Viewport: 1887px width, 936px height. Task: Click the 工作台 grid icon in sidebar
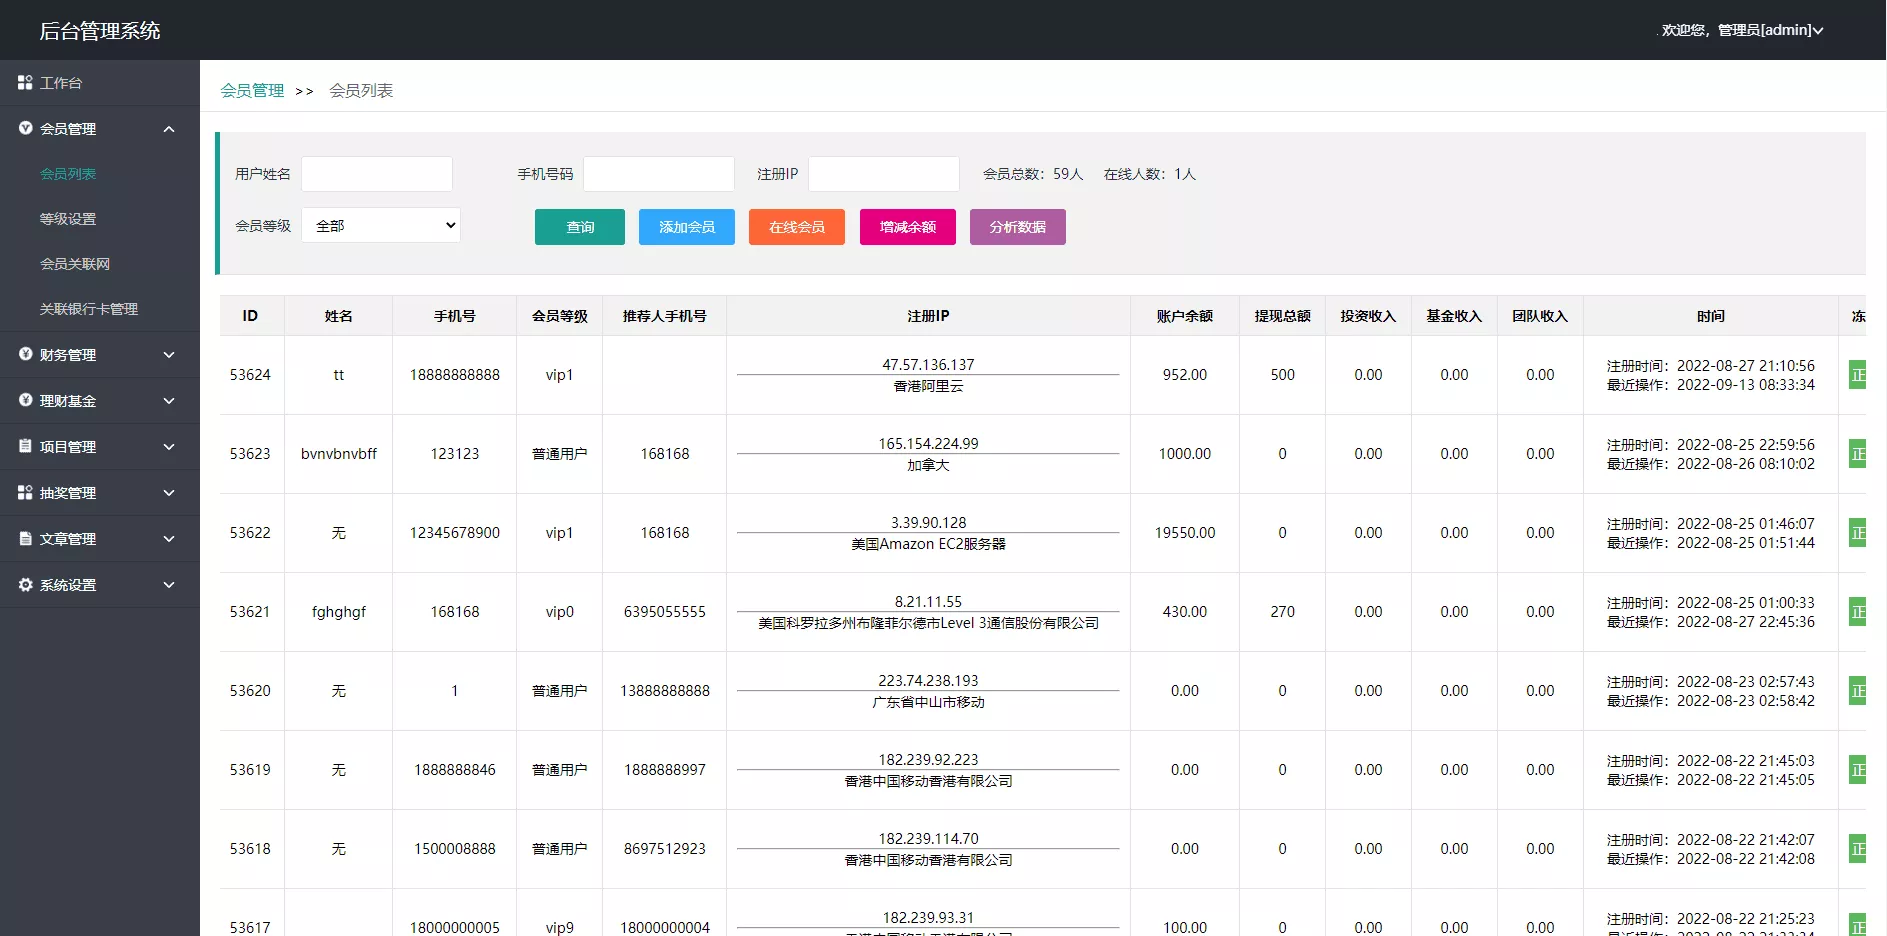coord(25,83)
